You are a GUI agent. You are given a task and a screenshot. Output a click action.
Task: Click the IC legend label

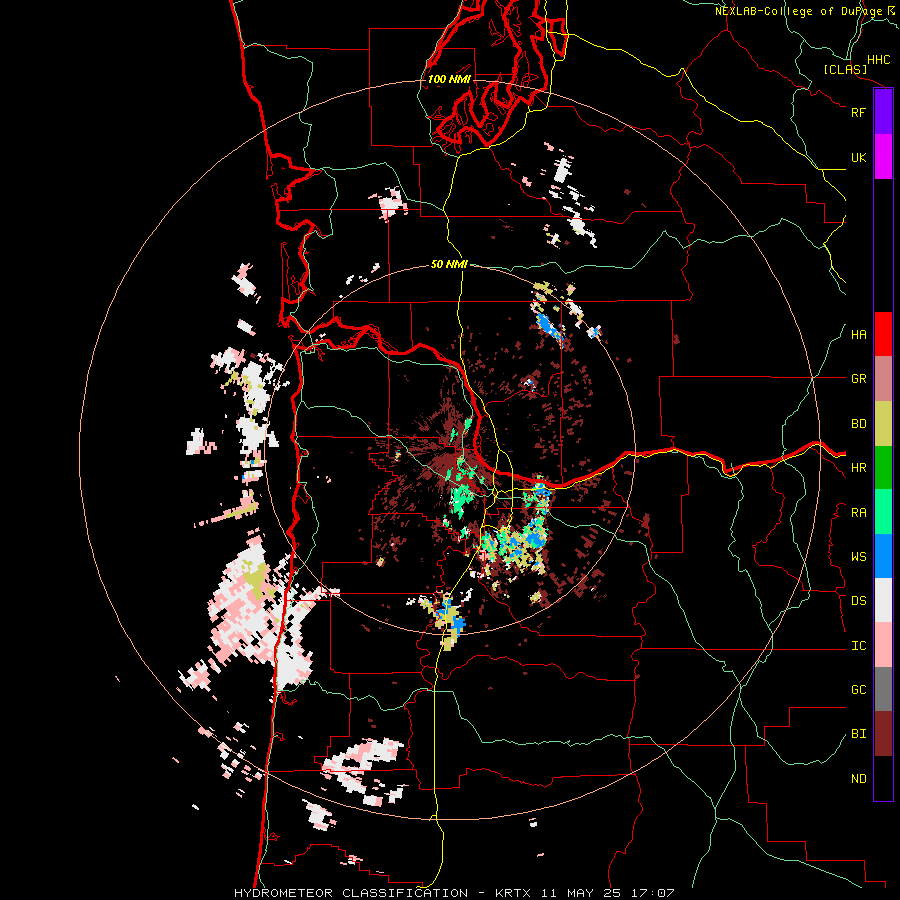[858, 646]
